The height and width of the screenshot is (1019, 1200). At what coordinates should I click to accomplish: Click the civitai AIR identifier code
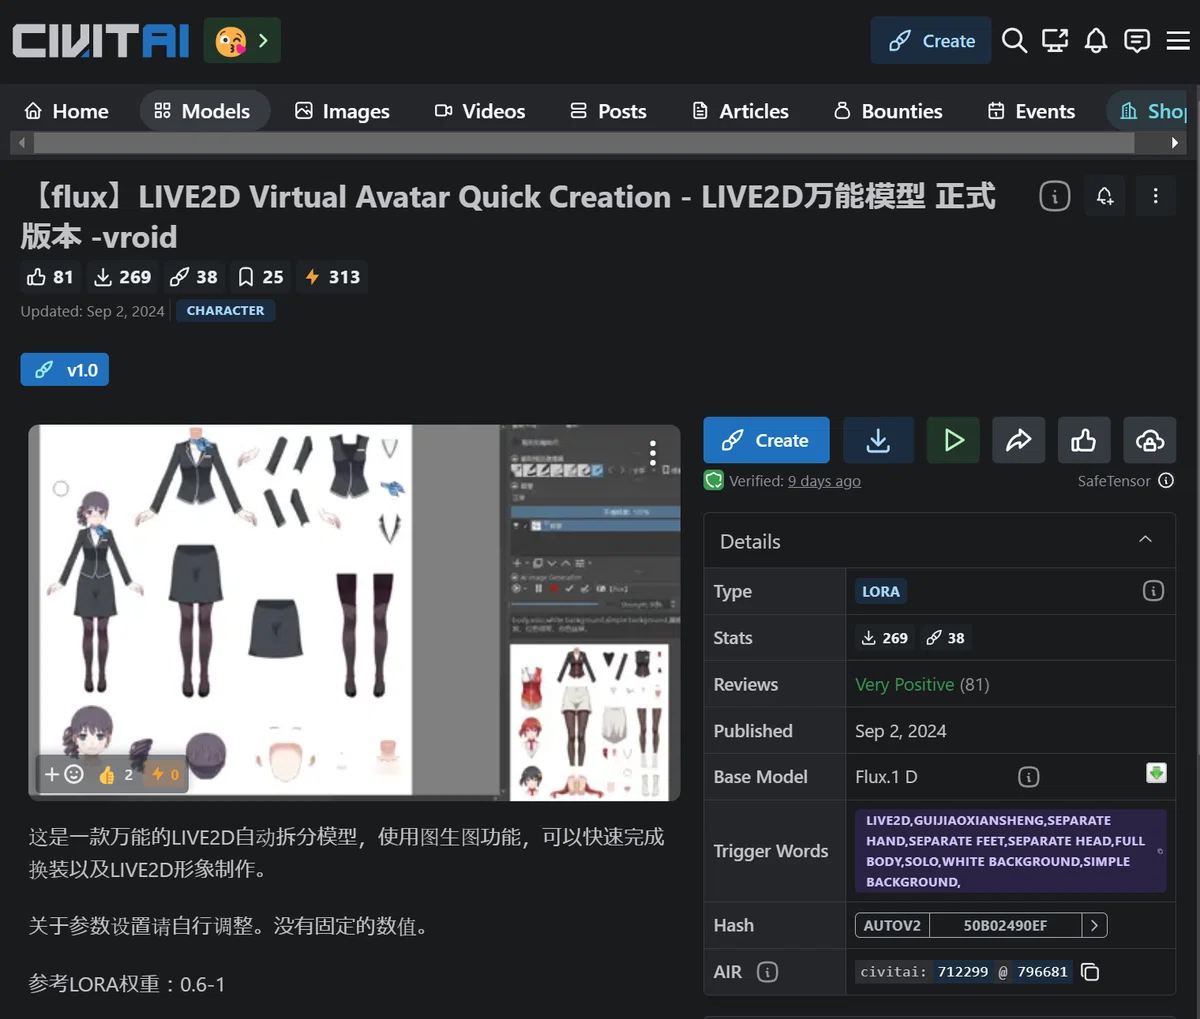pos(964,972)
